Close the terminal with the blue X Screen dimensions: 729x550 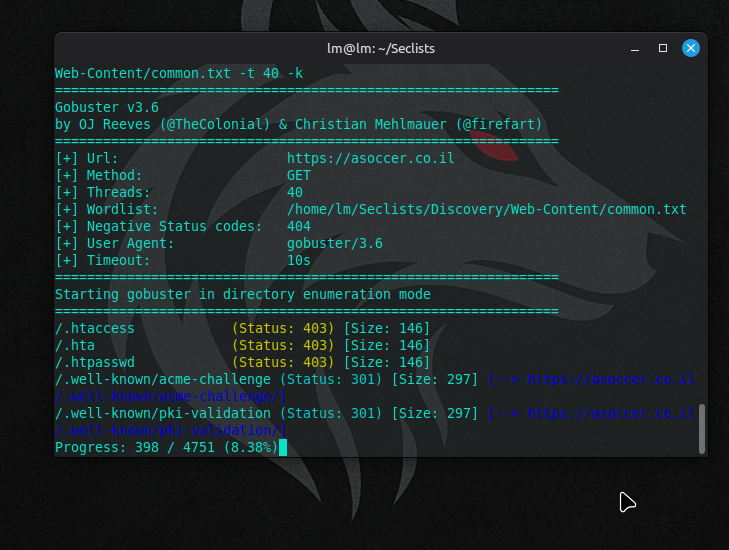click(690, 48)
